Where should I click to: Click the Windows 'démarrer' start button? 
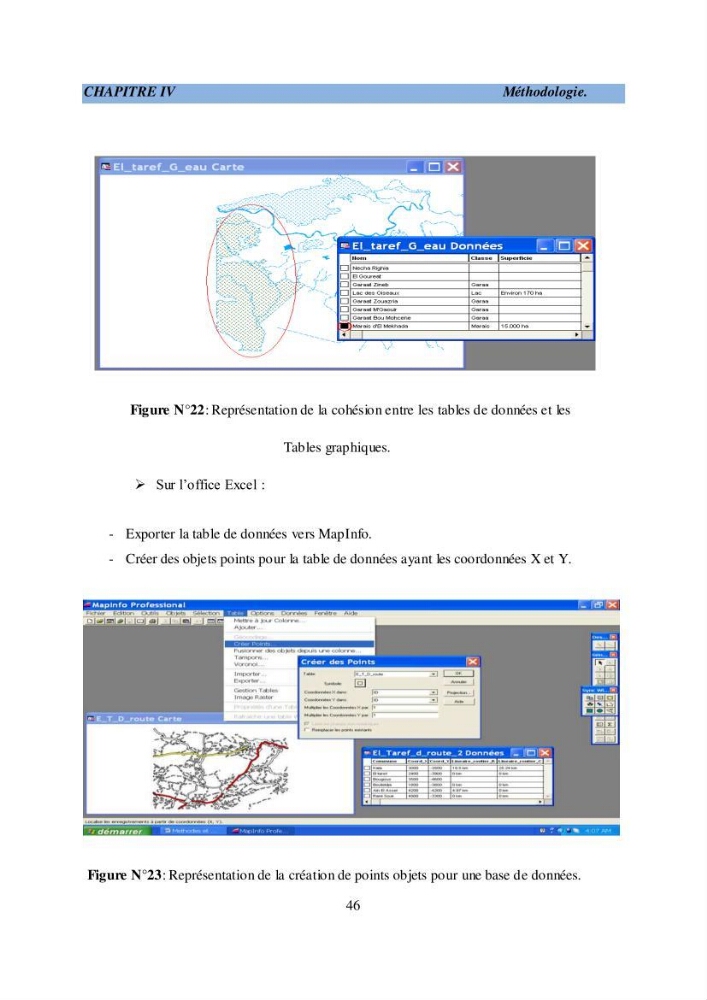point(116,832)
